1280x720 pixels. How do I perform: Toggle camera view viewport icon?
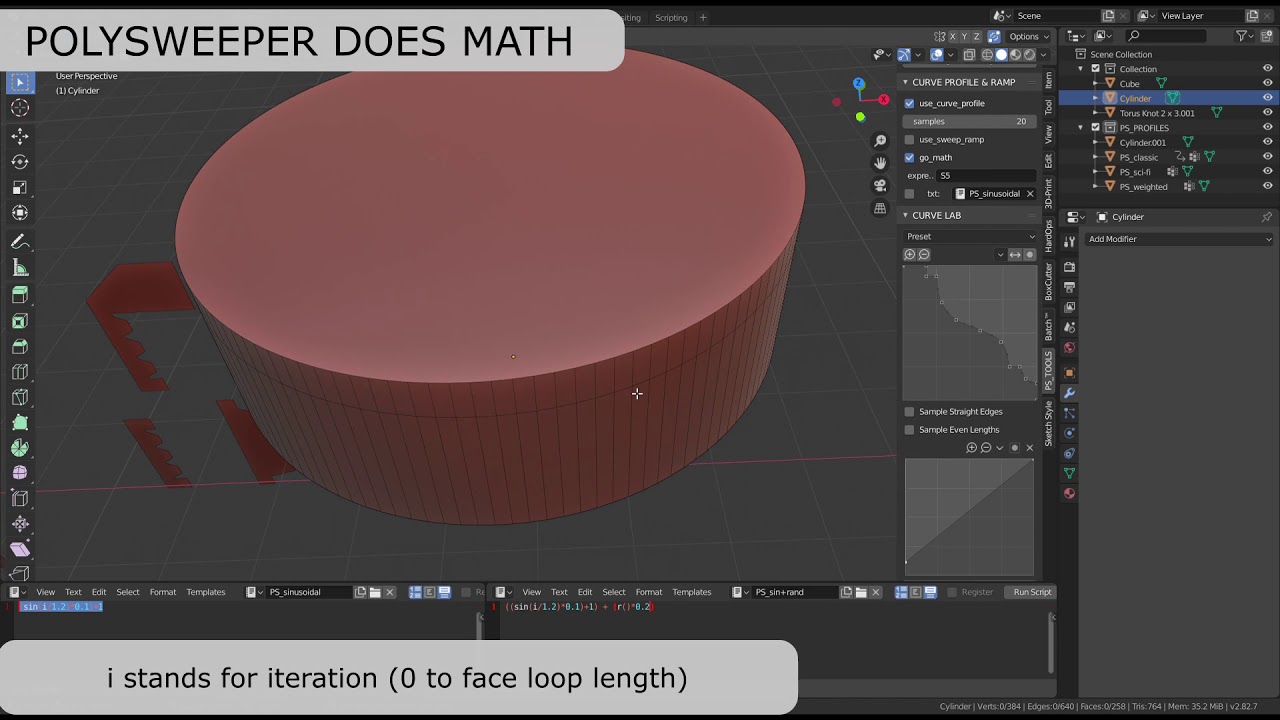pos(880,185)
